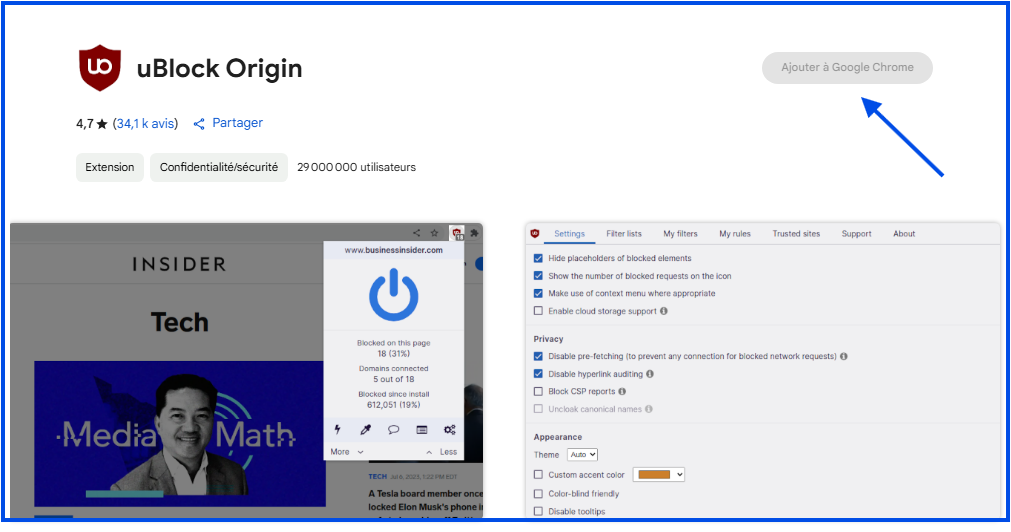1011x532 pixels.
Task: Collapse popup using the Less chevron
Action: pyautogui.click(x=441, y=452)
